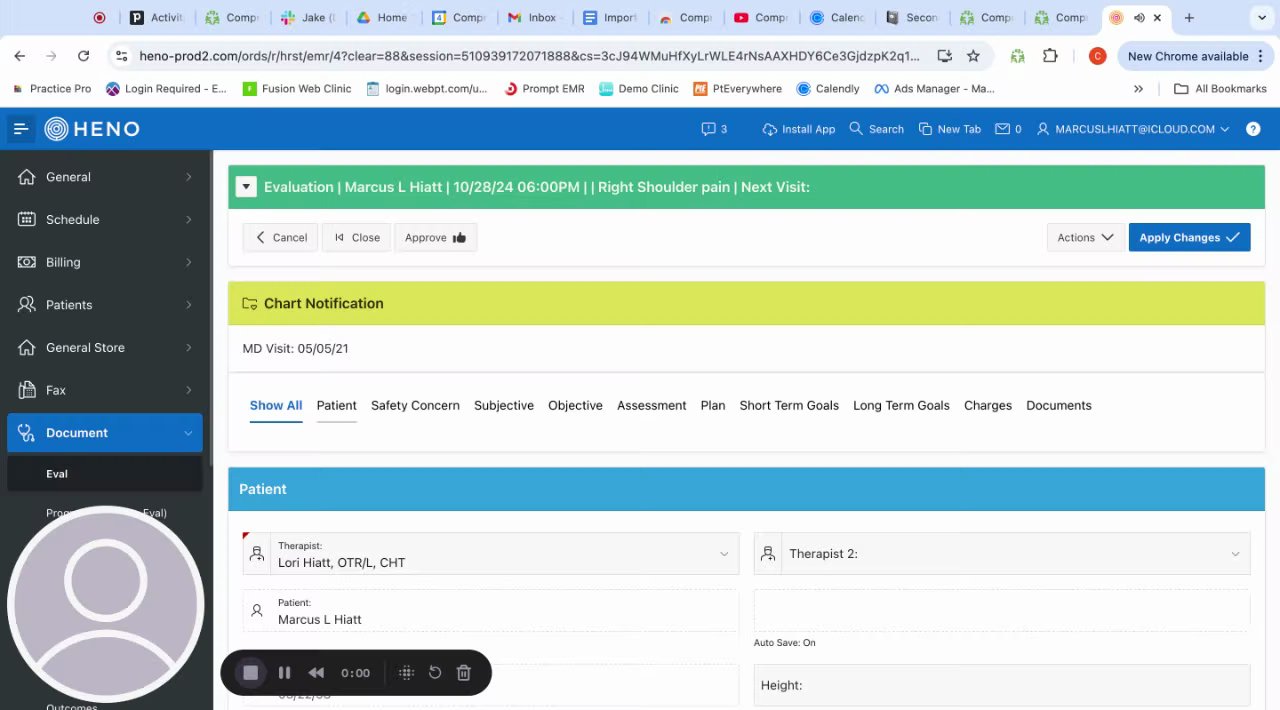Open the Plan tab

pos(713,406)
